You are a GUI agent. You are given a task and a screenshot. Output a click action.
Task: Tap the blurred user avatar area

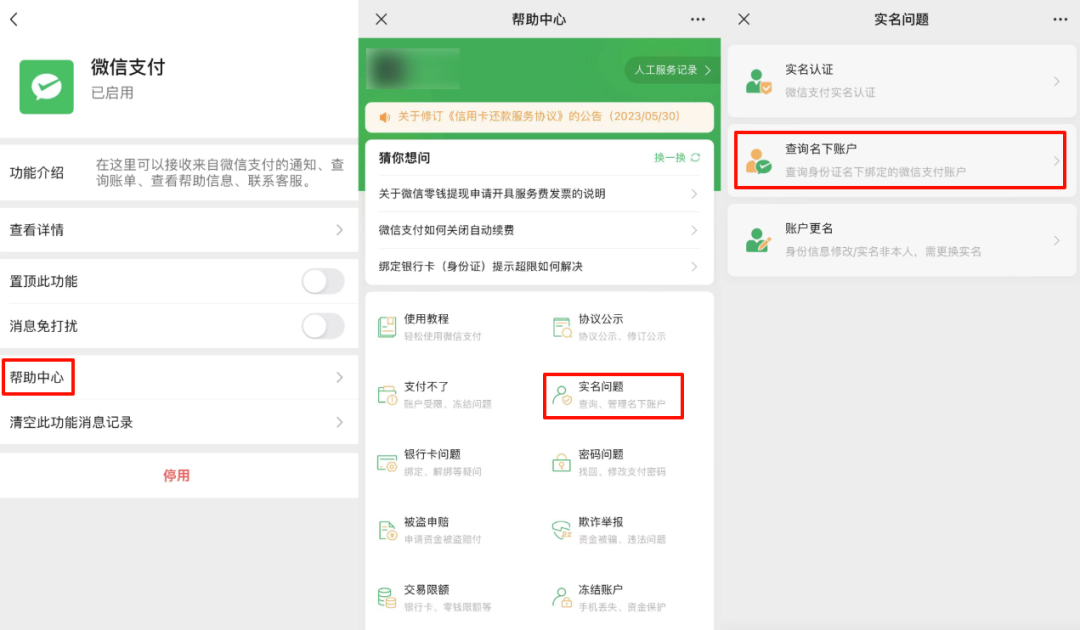tap(413, 69)
